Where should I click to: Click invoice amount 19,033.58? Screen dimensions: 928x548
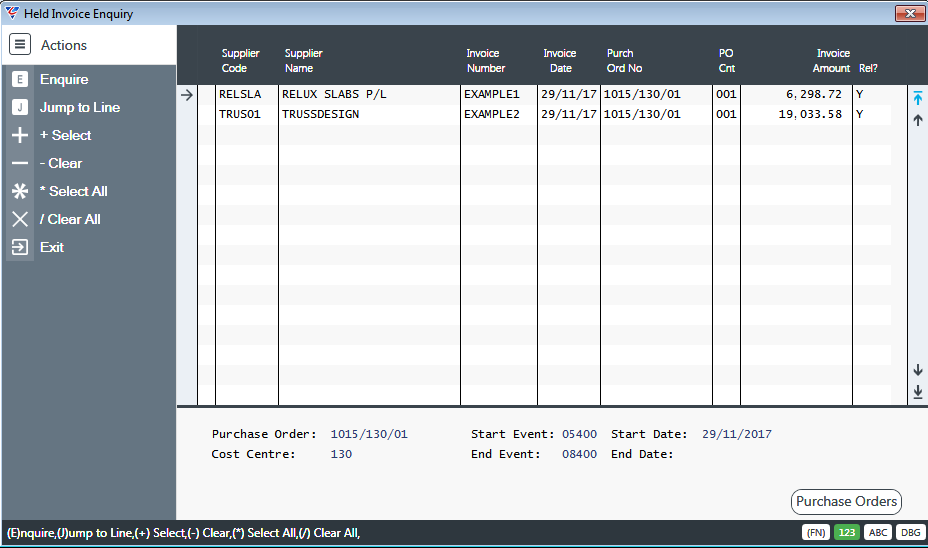pyautogui.click(x=810, y=114)
